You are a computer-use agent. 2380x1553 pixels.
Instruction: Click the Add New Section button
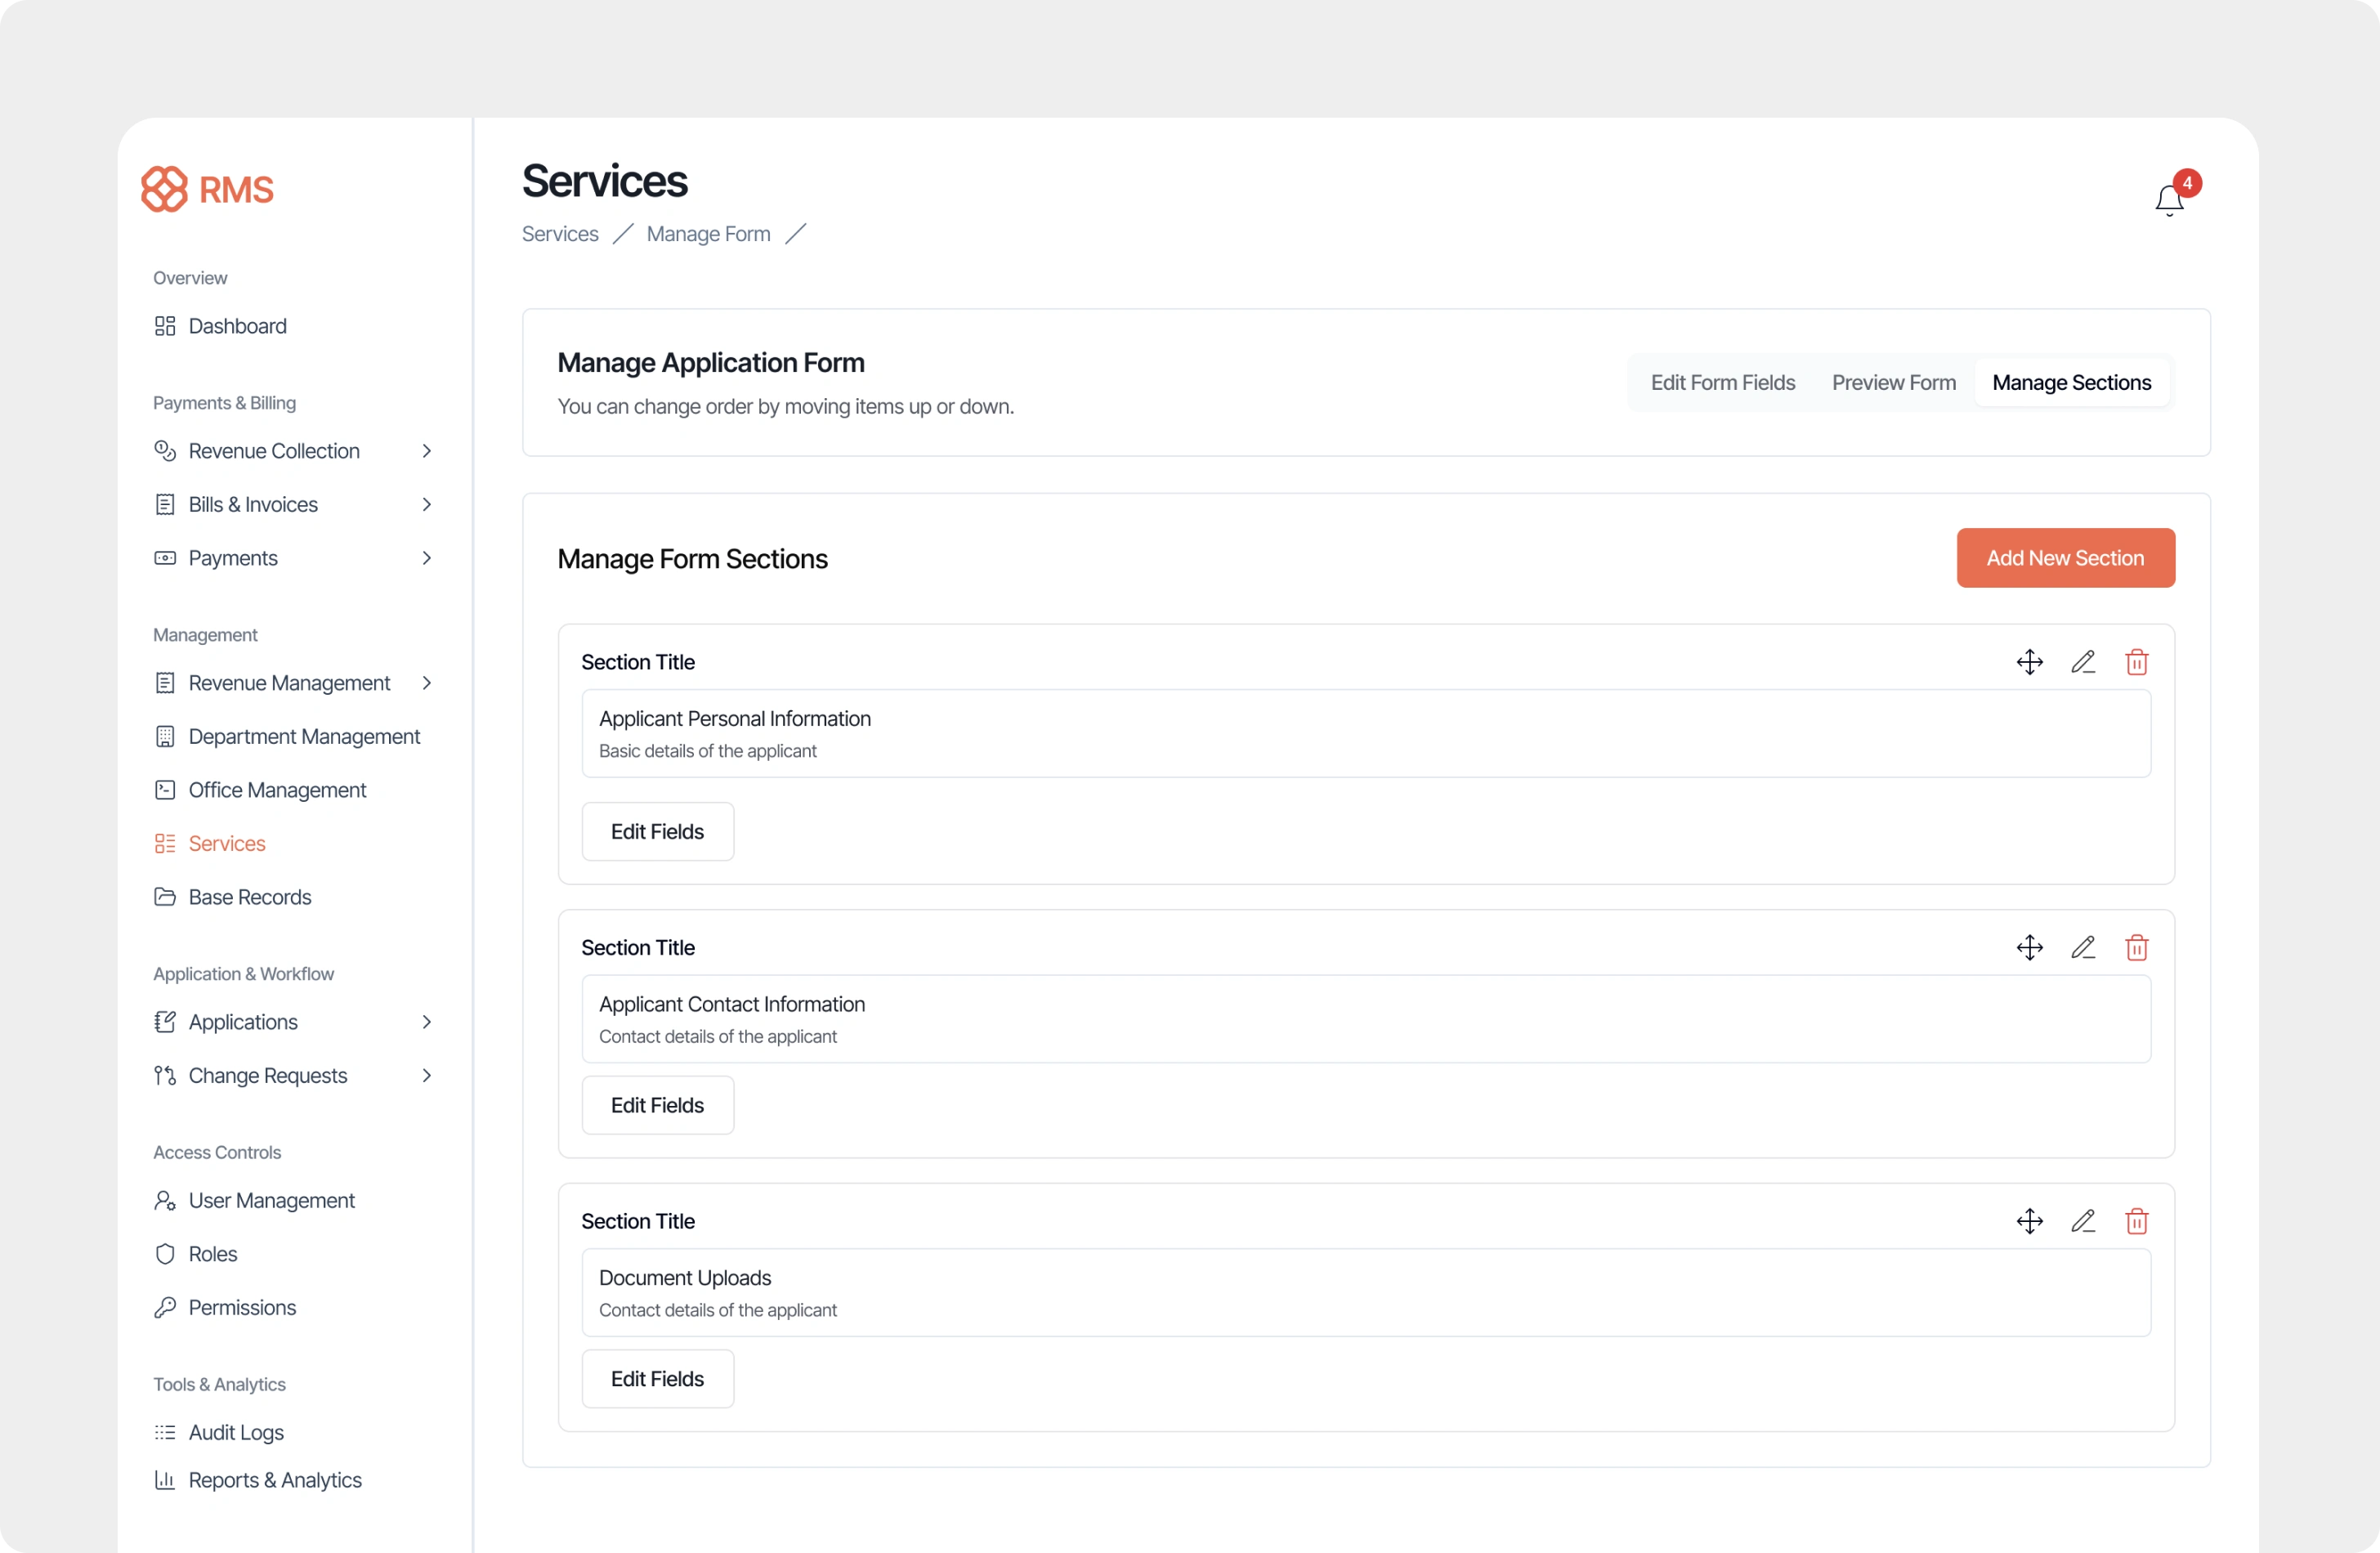[x=2065, y=558]
